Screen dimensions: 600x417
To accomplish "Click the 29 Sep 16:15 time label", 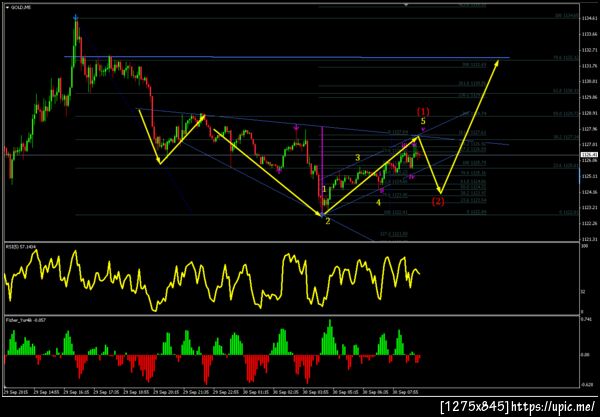I will 76,392.
